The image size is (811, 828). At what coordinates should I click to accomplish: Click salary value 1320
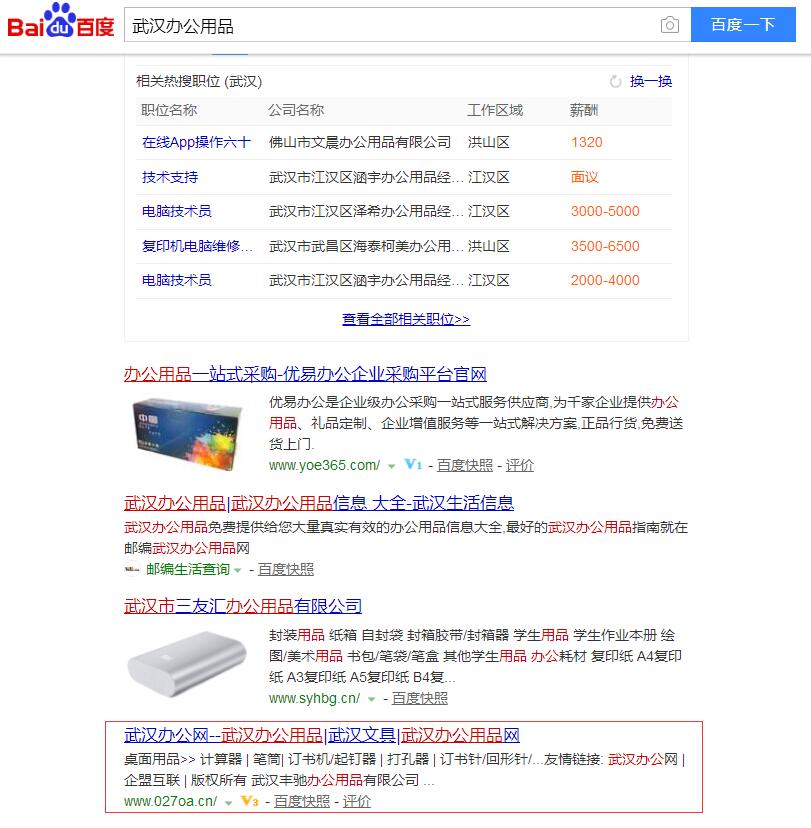click(587, 142)
